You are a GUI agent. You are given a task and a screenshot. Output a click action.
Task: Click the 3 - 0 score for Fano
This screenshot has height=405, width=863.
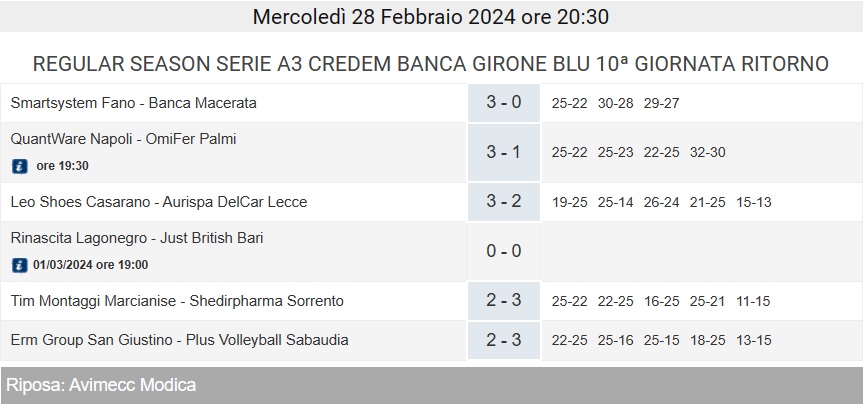click(504, 102)
